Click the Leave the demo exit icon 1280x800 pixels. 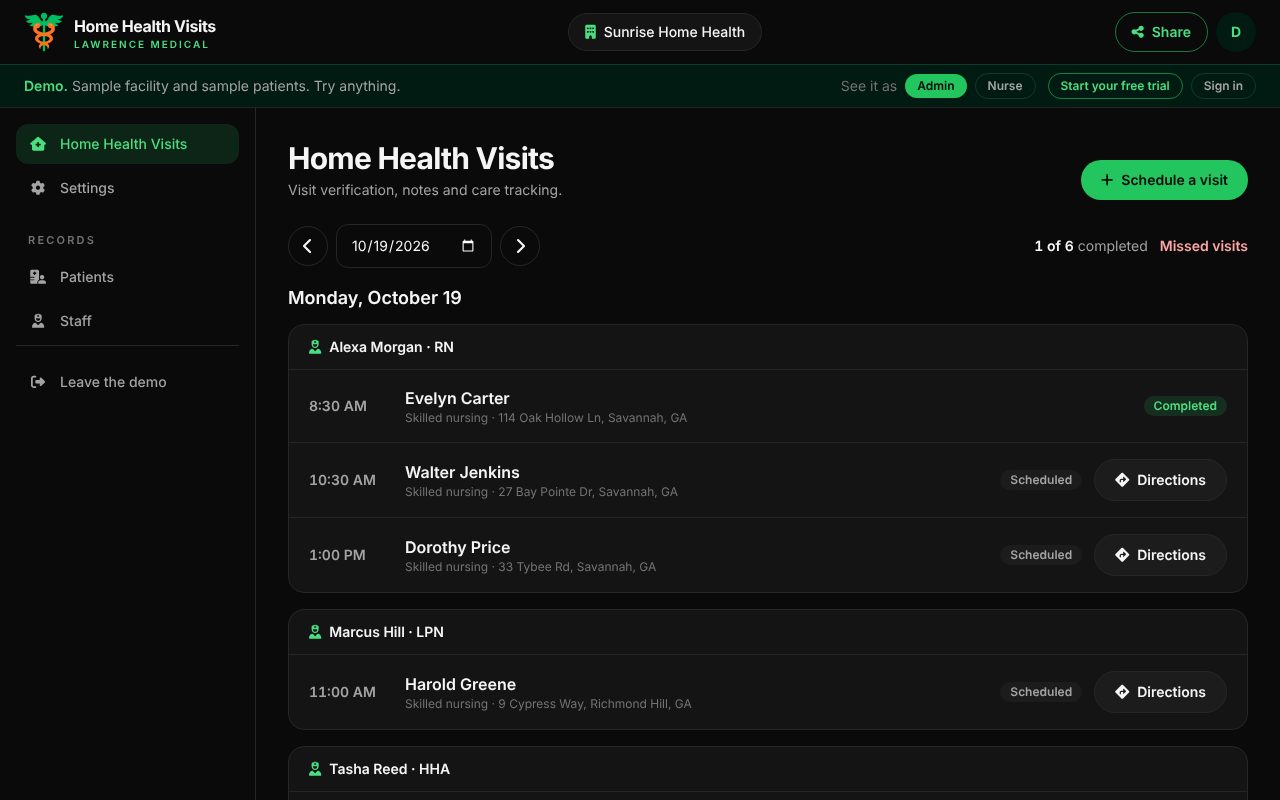tap(38, 382)
